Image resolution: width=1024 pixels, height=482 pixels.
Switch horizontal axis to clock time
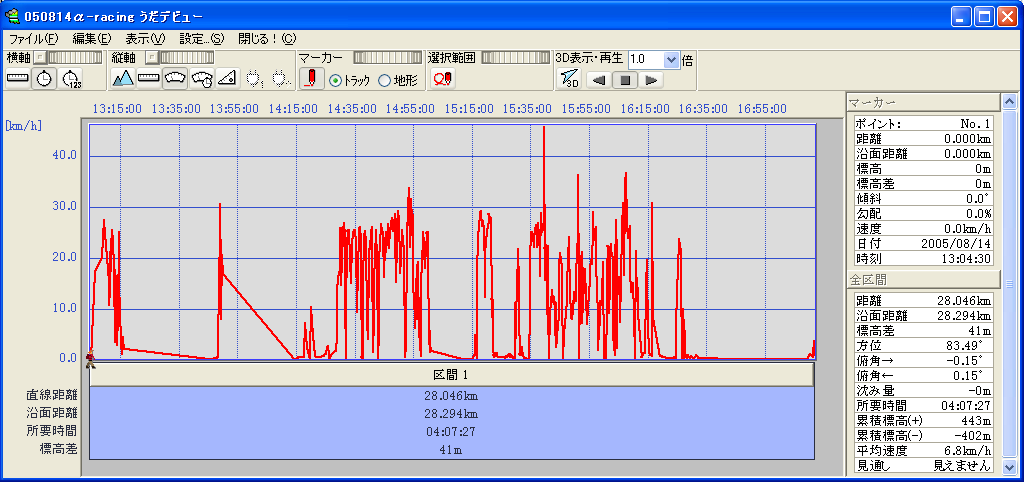click(x=44, y=78)
